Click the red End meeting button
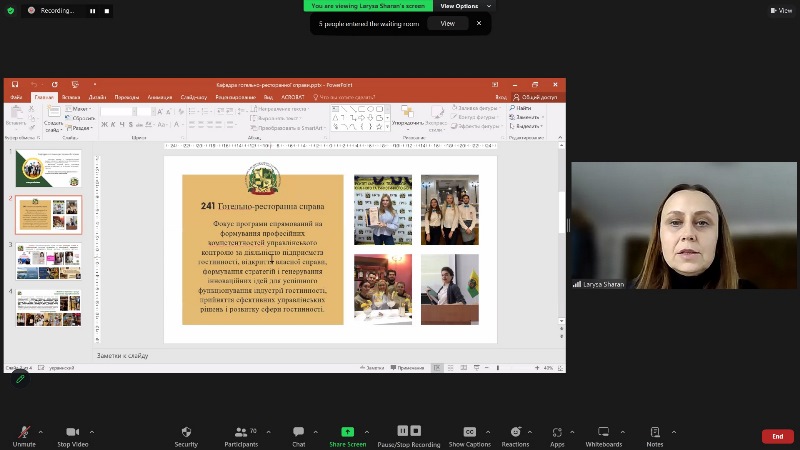Image resolution: width=800 pixels, height=450 pixels. coord(777,436)
